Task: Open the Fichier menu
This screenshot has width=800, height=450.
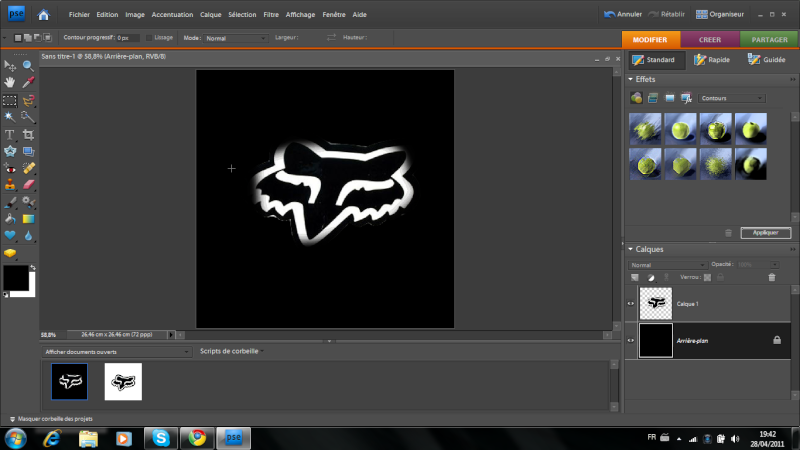Action: (x=79, y=15)
